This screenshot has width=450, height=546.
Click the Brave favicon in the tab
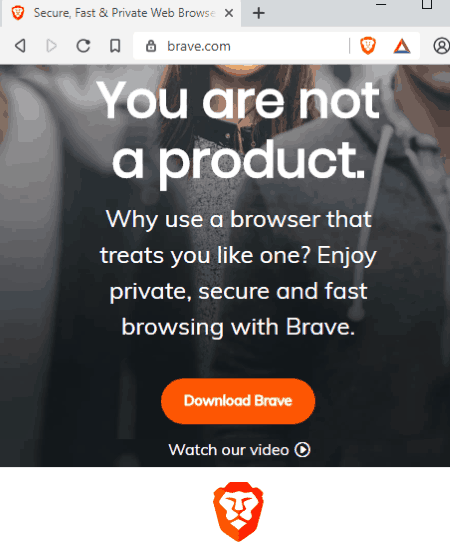(17, 13)
